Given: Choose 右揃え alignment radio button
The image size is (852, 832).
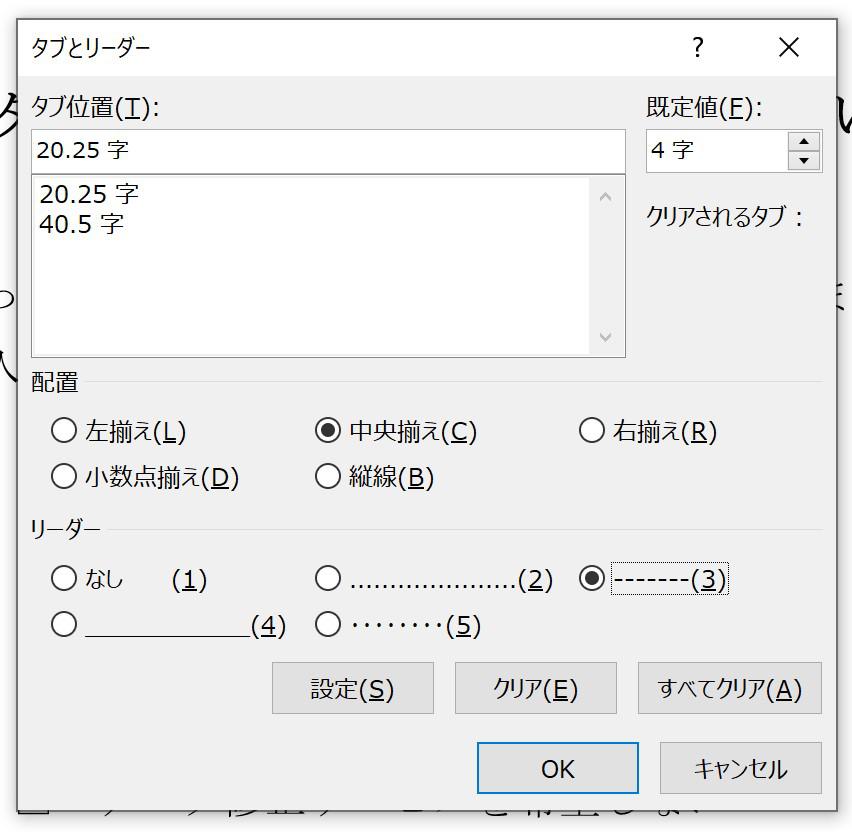Looking at the screenshot, I should pyautogui.click(x=591, y=431).
